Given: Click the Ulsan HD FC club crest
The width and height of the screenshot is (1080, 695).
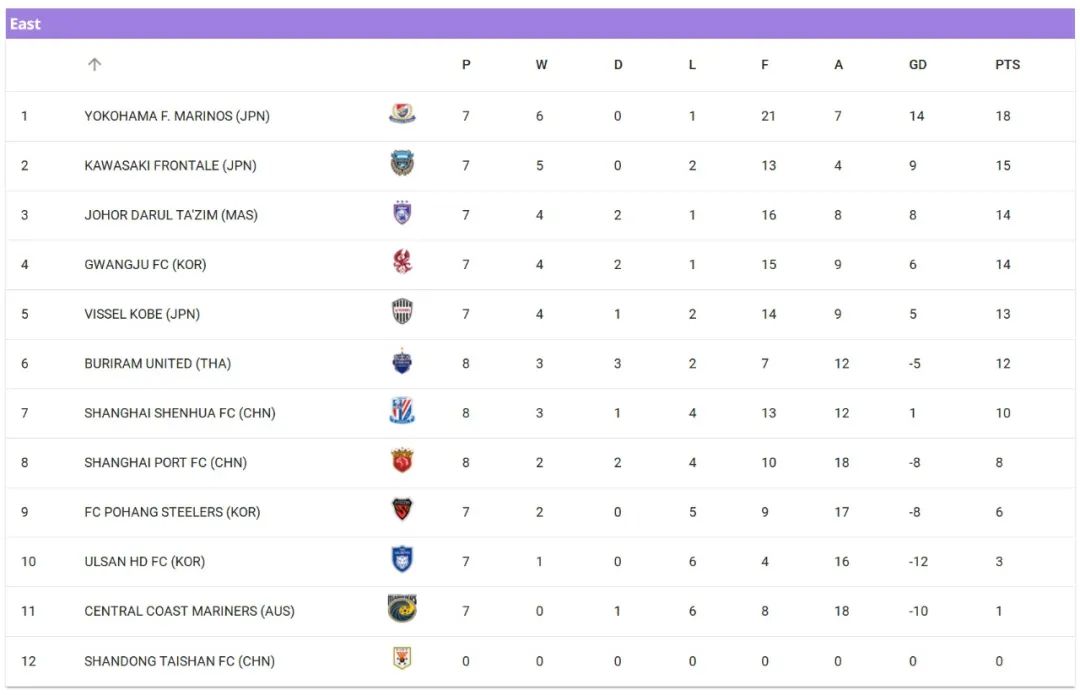Looking at the screenshot, I should click(402, 561).
